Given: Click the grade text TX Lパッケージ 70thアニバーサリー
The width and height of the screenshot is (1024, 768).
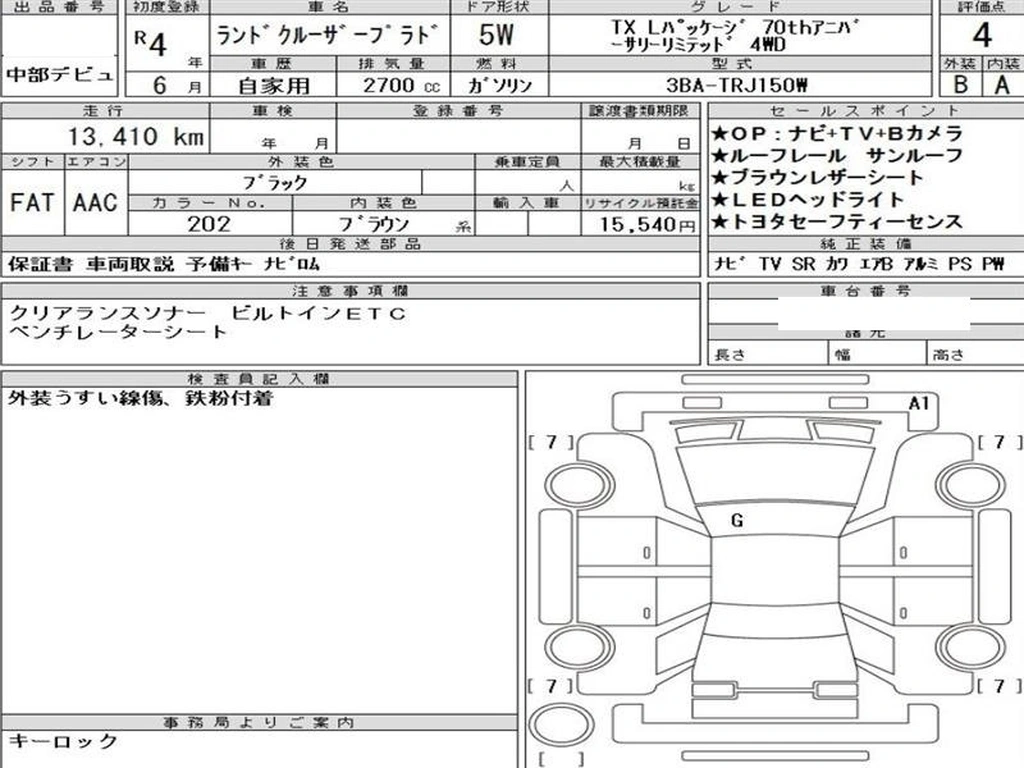Looking at the screenshot, I should [735, 36].
